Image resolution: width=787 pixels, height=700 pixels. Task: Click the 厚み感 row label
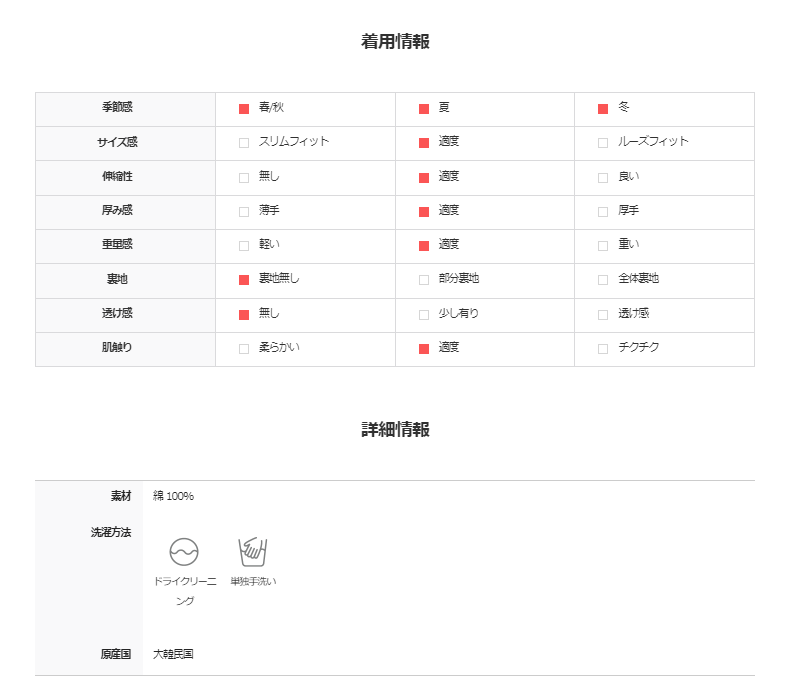click(x=117, y=210)
